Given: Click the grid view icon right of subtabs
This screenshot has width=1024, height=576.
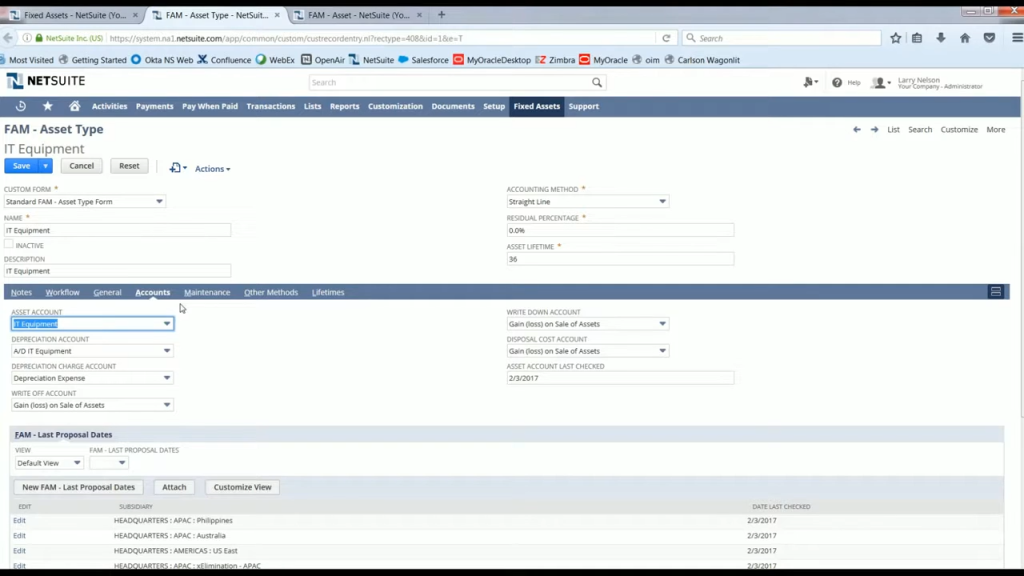Looking at the screenshot, I should coord(996,291).
